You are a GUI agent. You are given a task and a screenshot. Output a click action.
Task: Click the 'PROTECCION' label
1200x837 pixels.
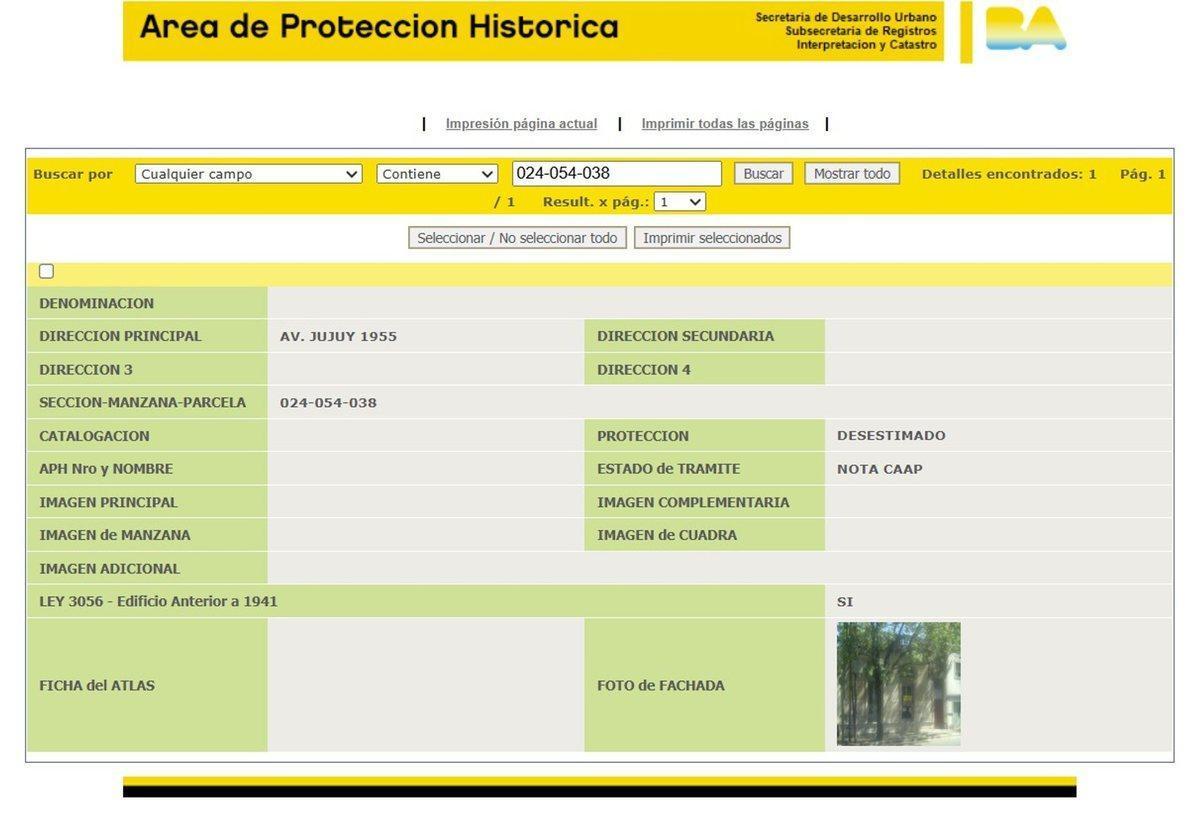click(x=643, y=436)
